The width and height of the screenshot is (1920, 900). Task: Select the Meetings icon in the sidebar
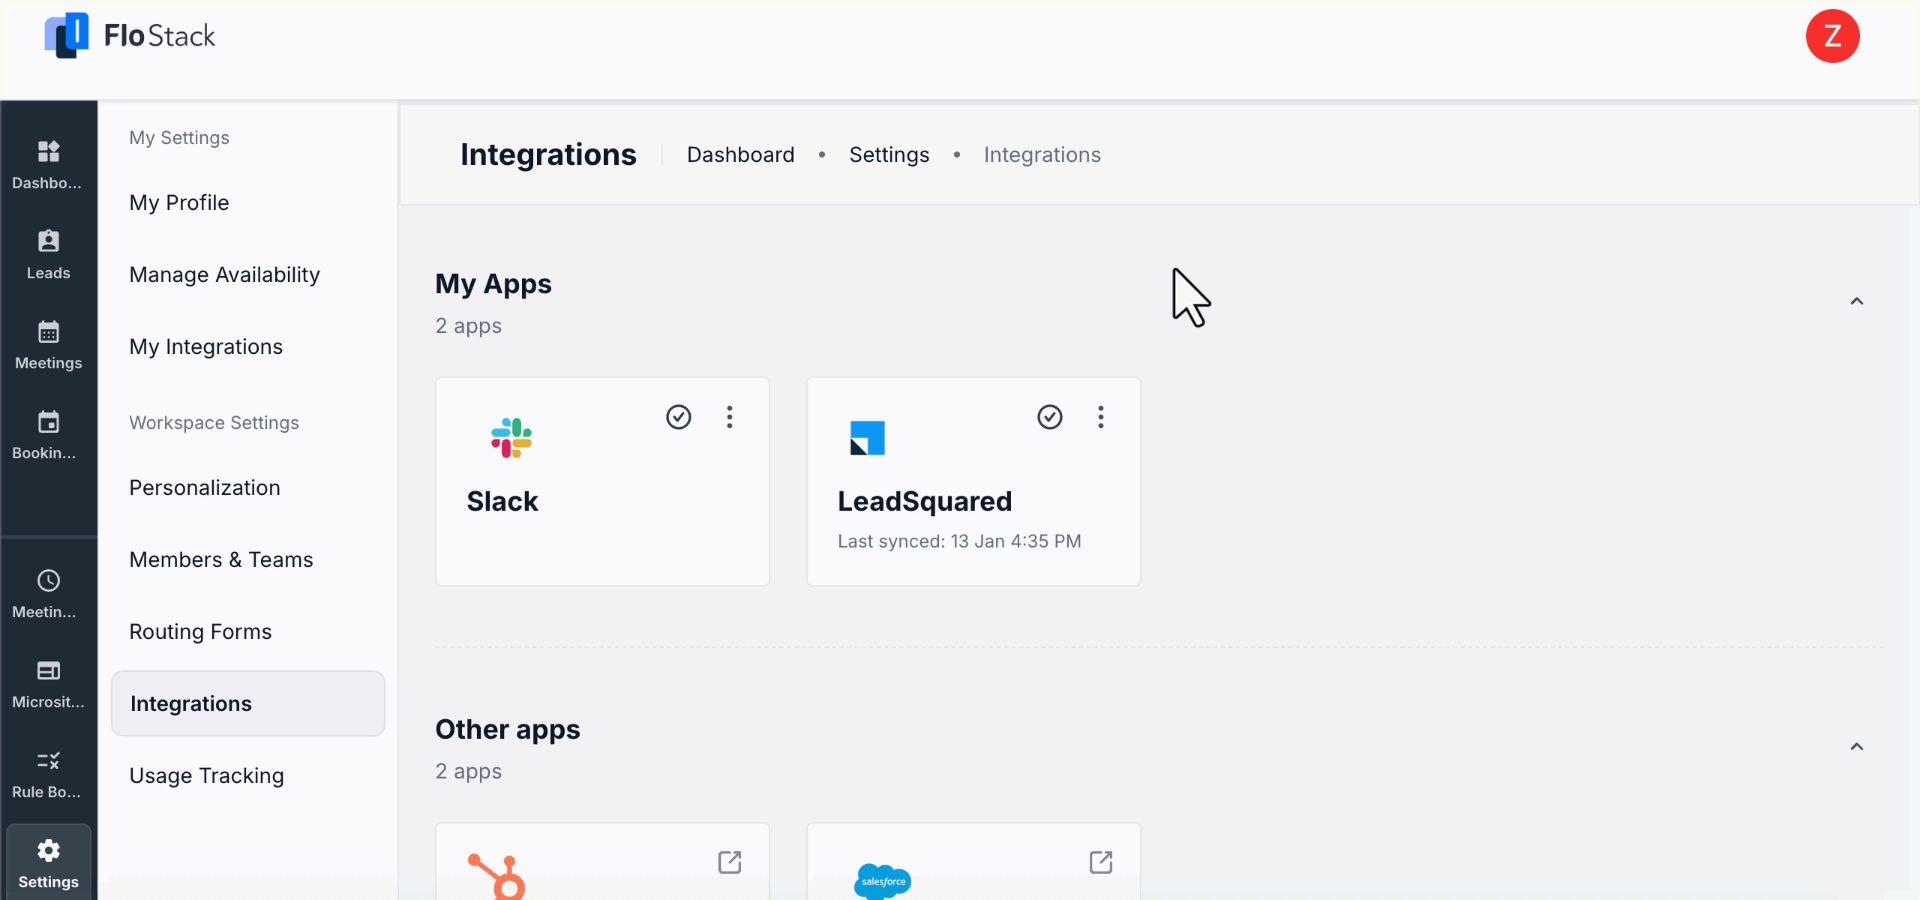coord(48,344)
